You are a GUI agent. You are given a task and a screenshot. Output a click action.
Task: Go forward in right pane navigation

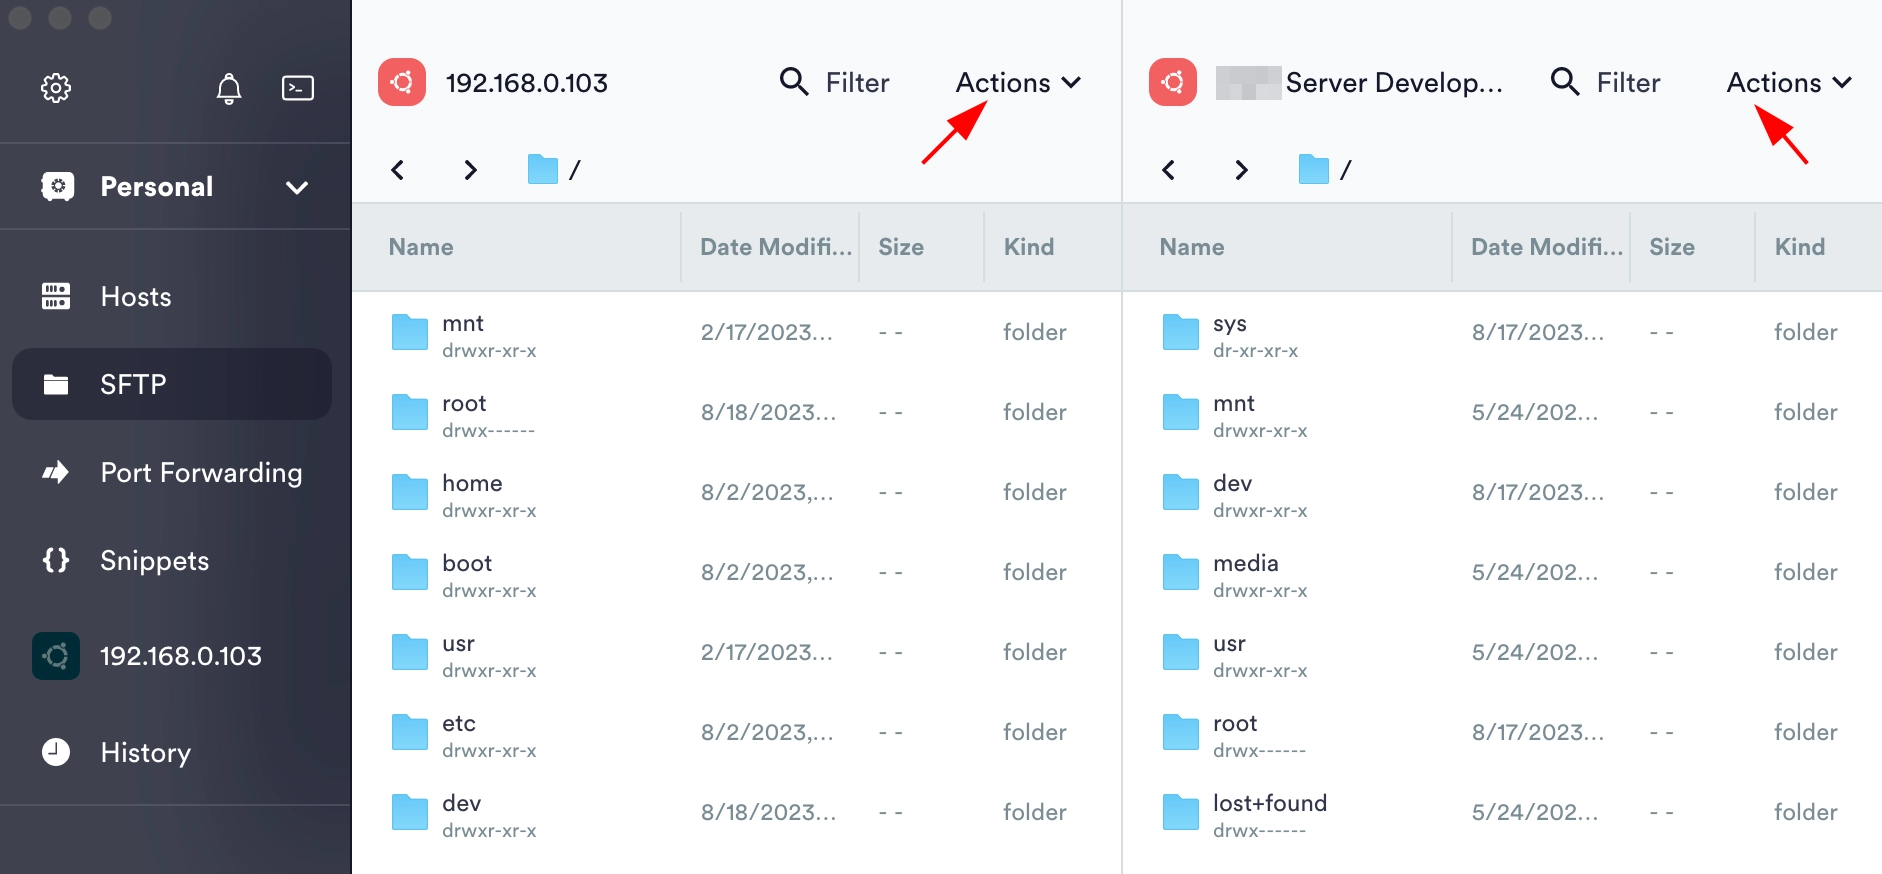(x=1241, y=170)
